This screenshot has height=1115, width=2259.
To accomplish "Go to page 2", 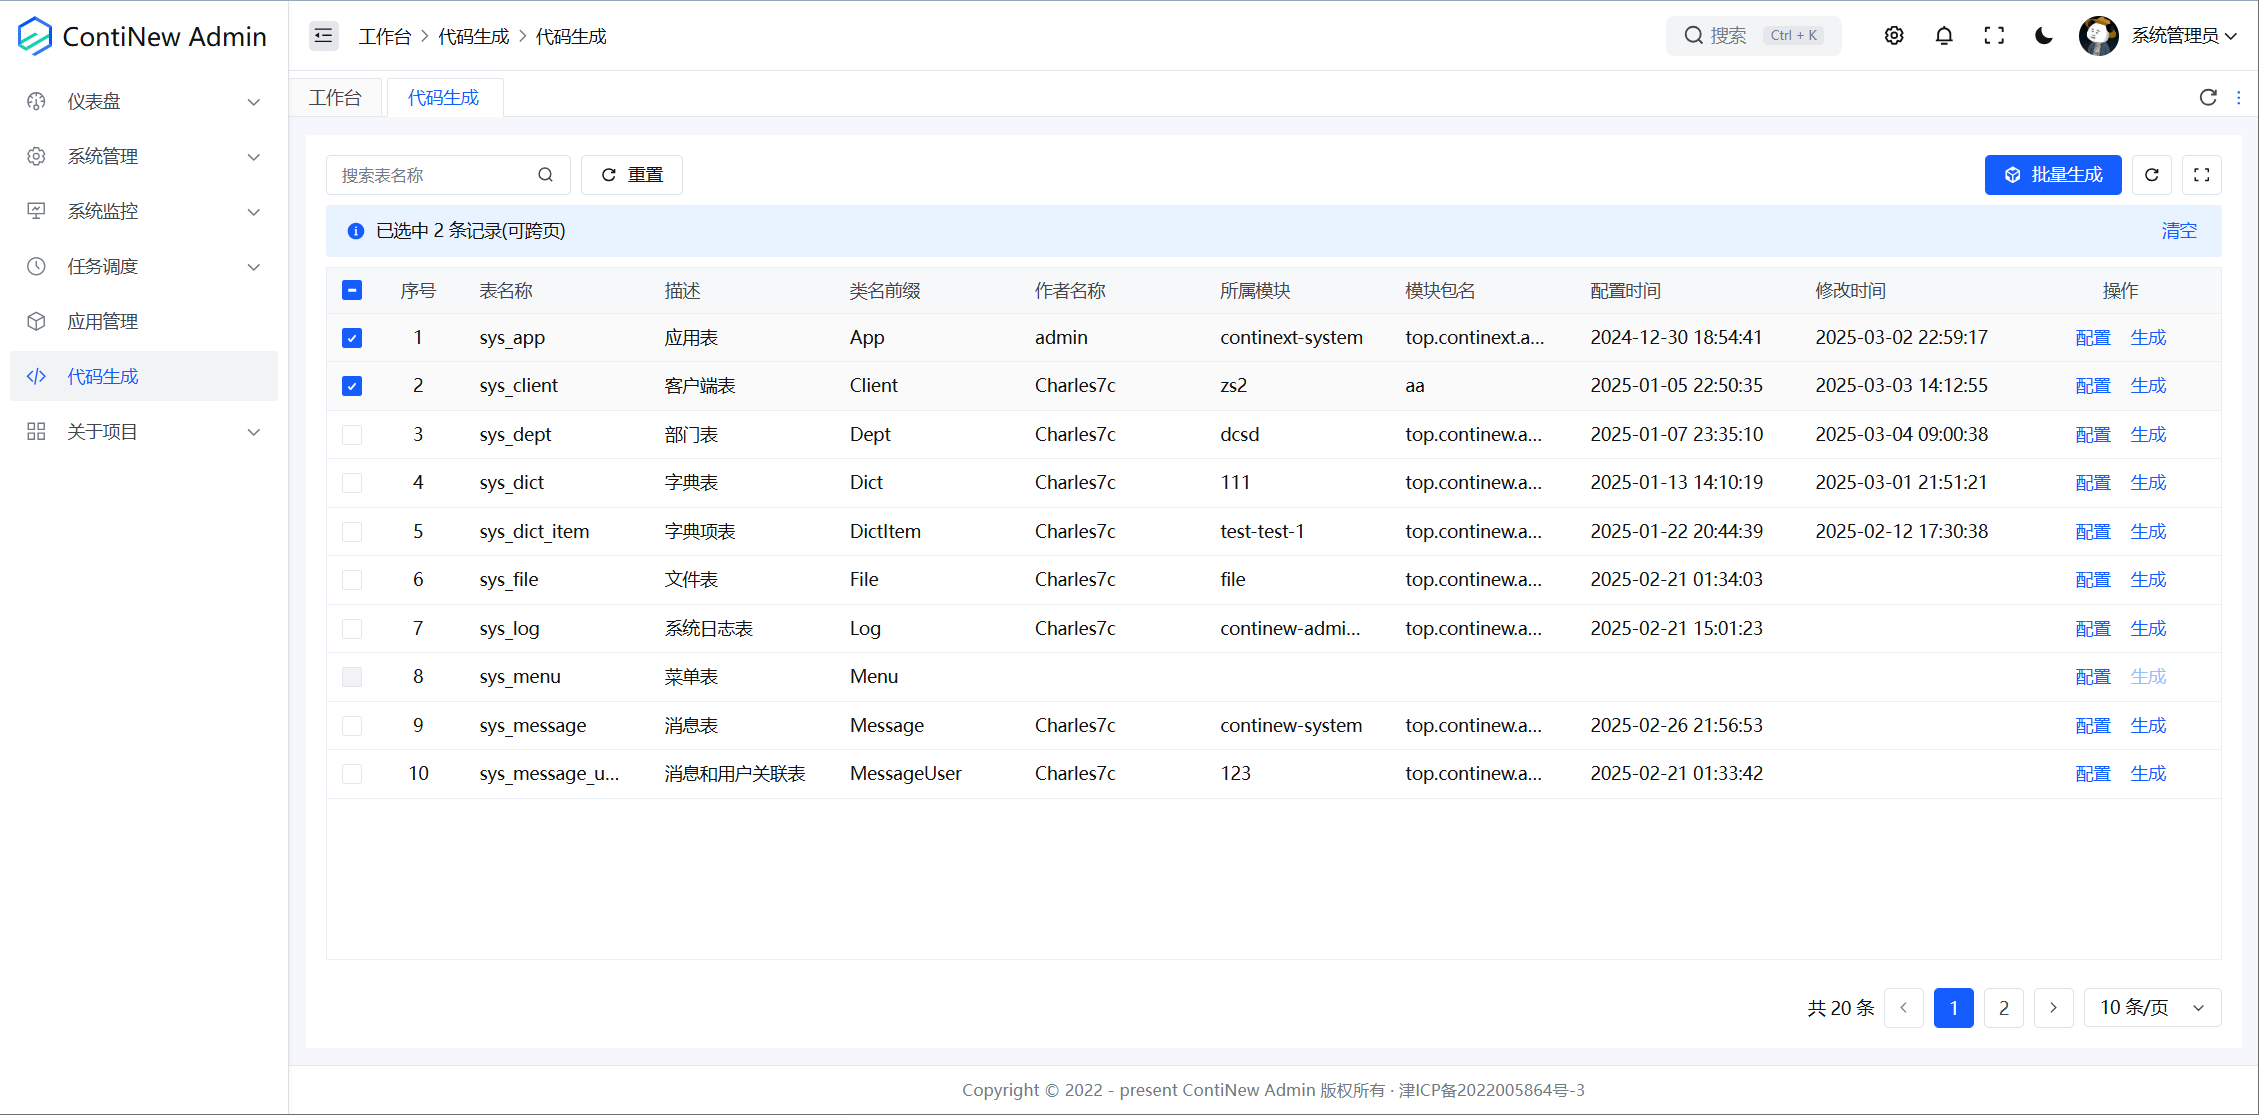I will [2004, 1008].
